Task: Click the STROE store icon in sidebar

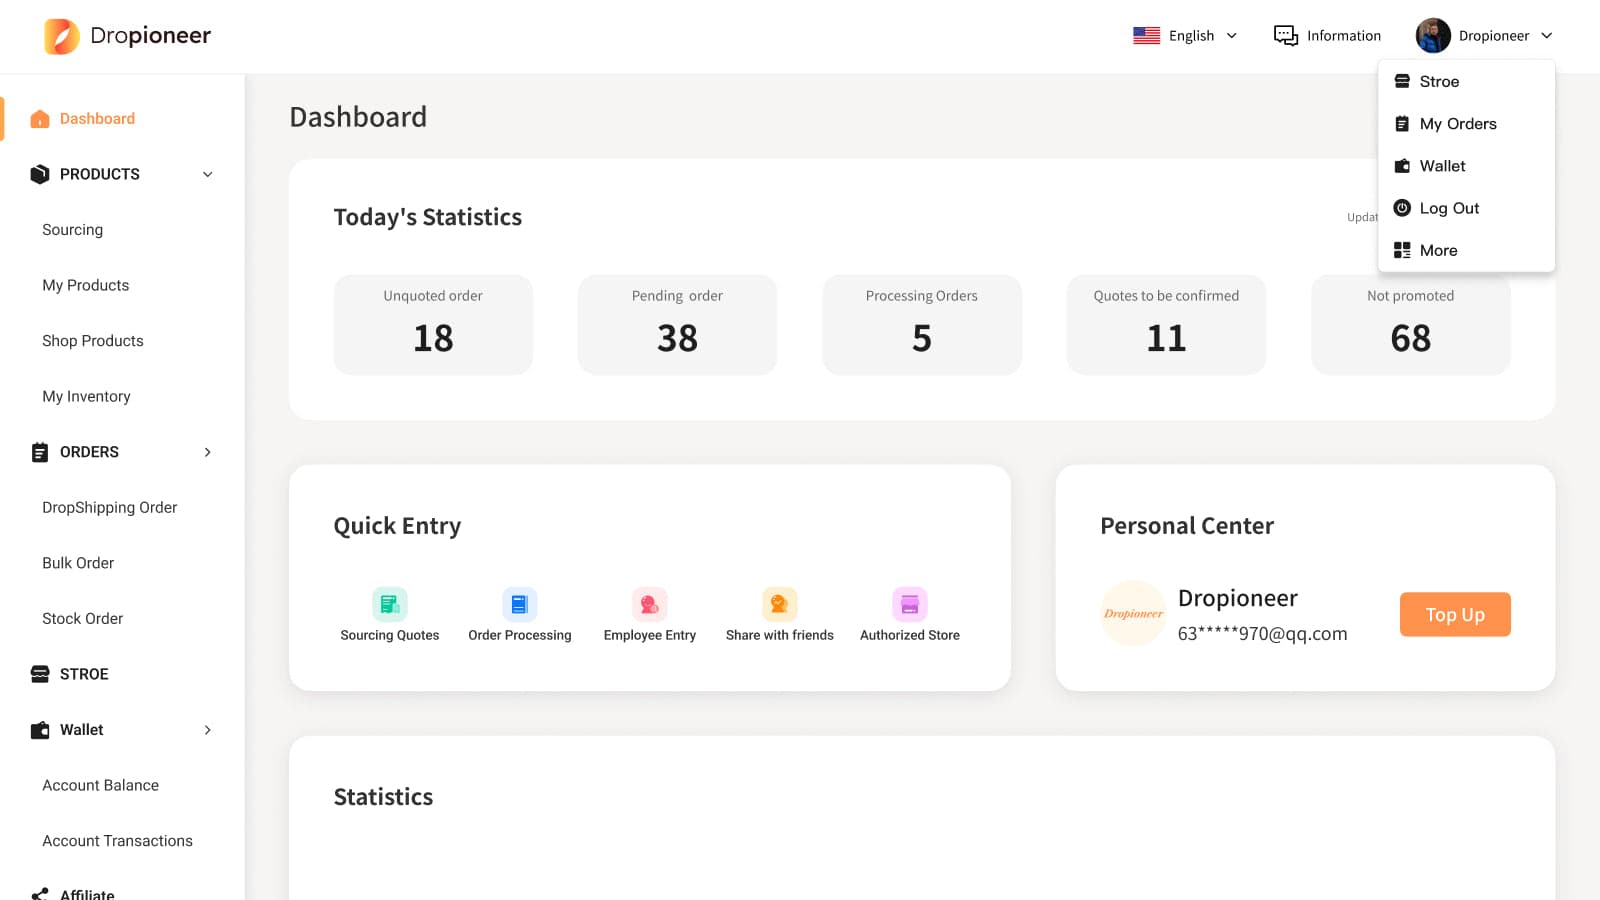Action: click(40, 674)
